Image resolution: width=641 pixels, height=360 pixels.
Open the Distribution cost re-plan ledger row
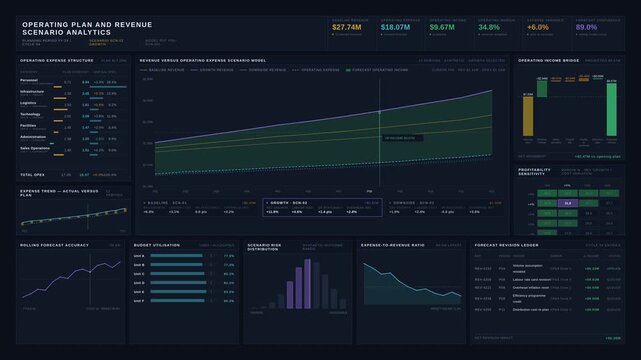pos(547,310)
